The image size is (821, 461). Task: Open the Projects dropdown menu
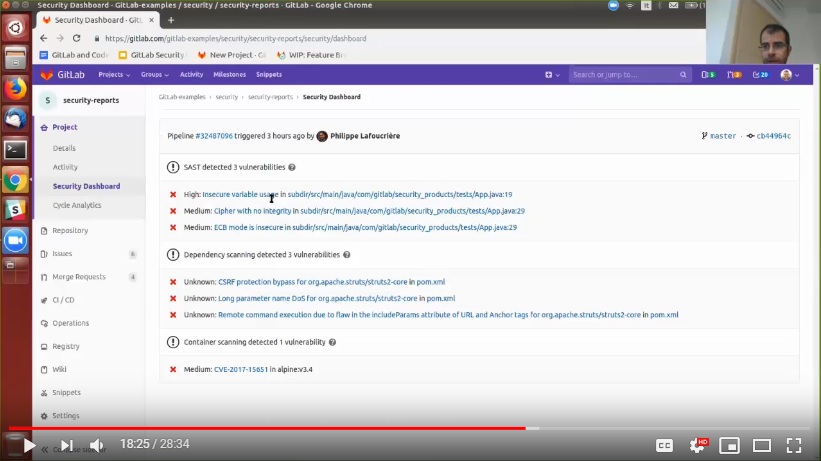click(x=114, y=75)
